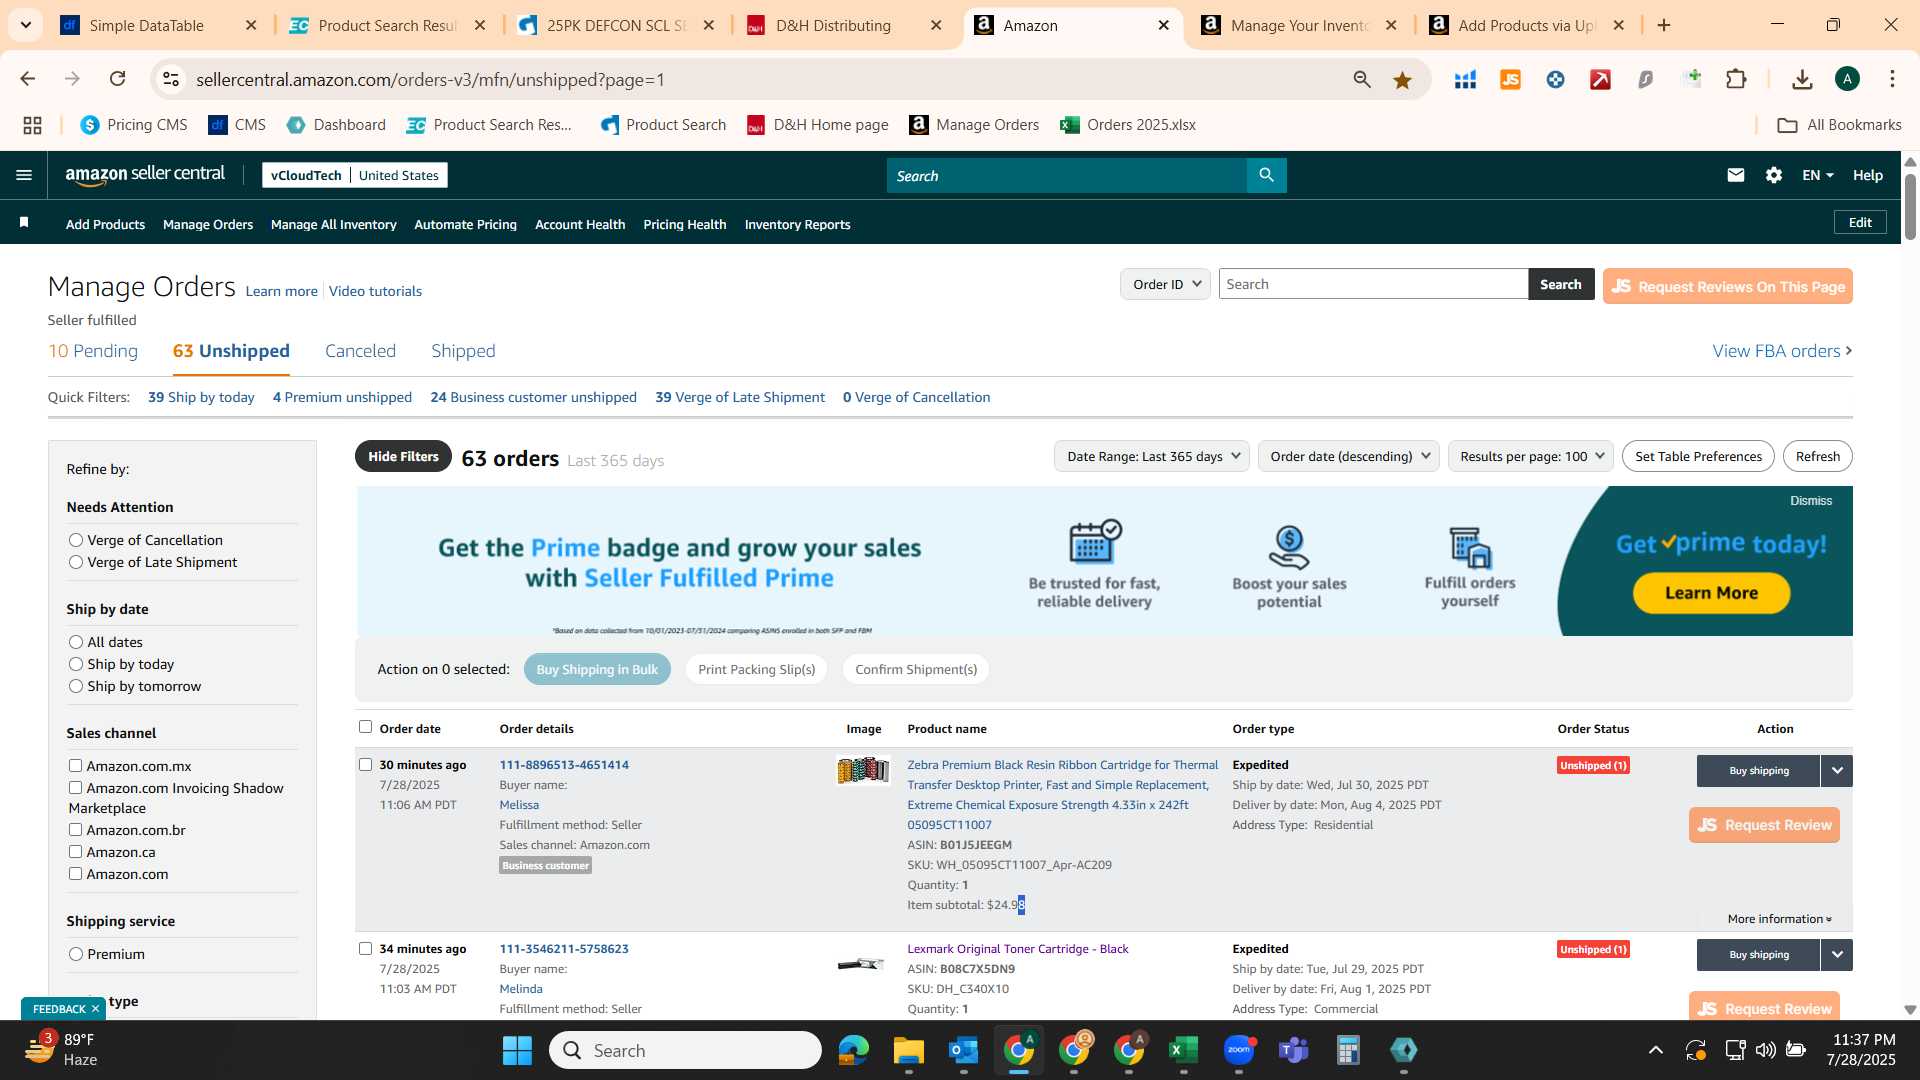Open Excel from the taskbar

(1183, 1050)
